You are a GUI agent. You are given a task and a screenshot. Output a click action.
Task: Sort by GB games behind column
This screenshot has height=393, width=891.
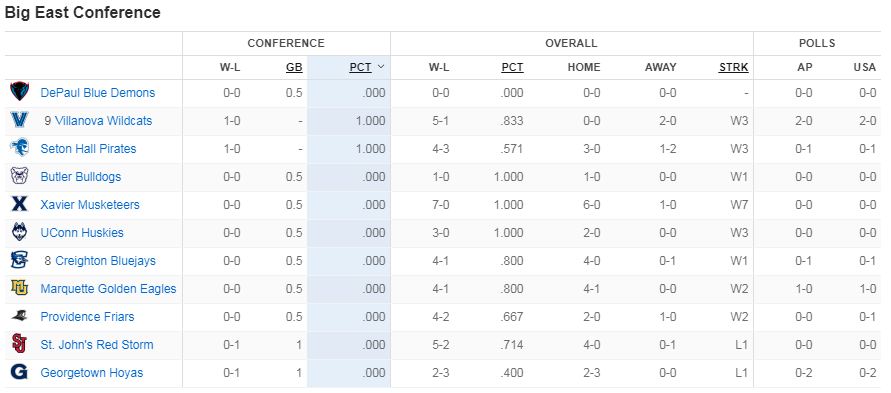coord(294,68)
